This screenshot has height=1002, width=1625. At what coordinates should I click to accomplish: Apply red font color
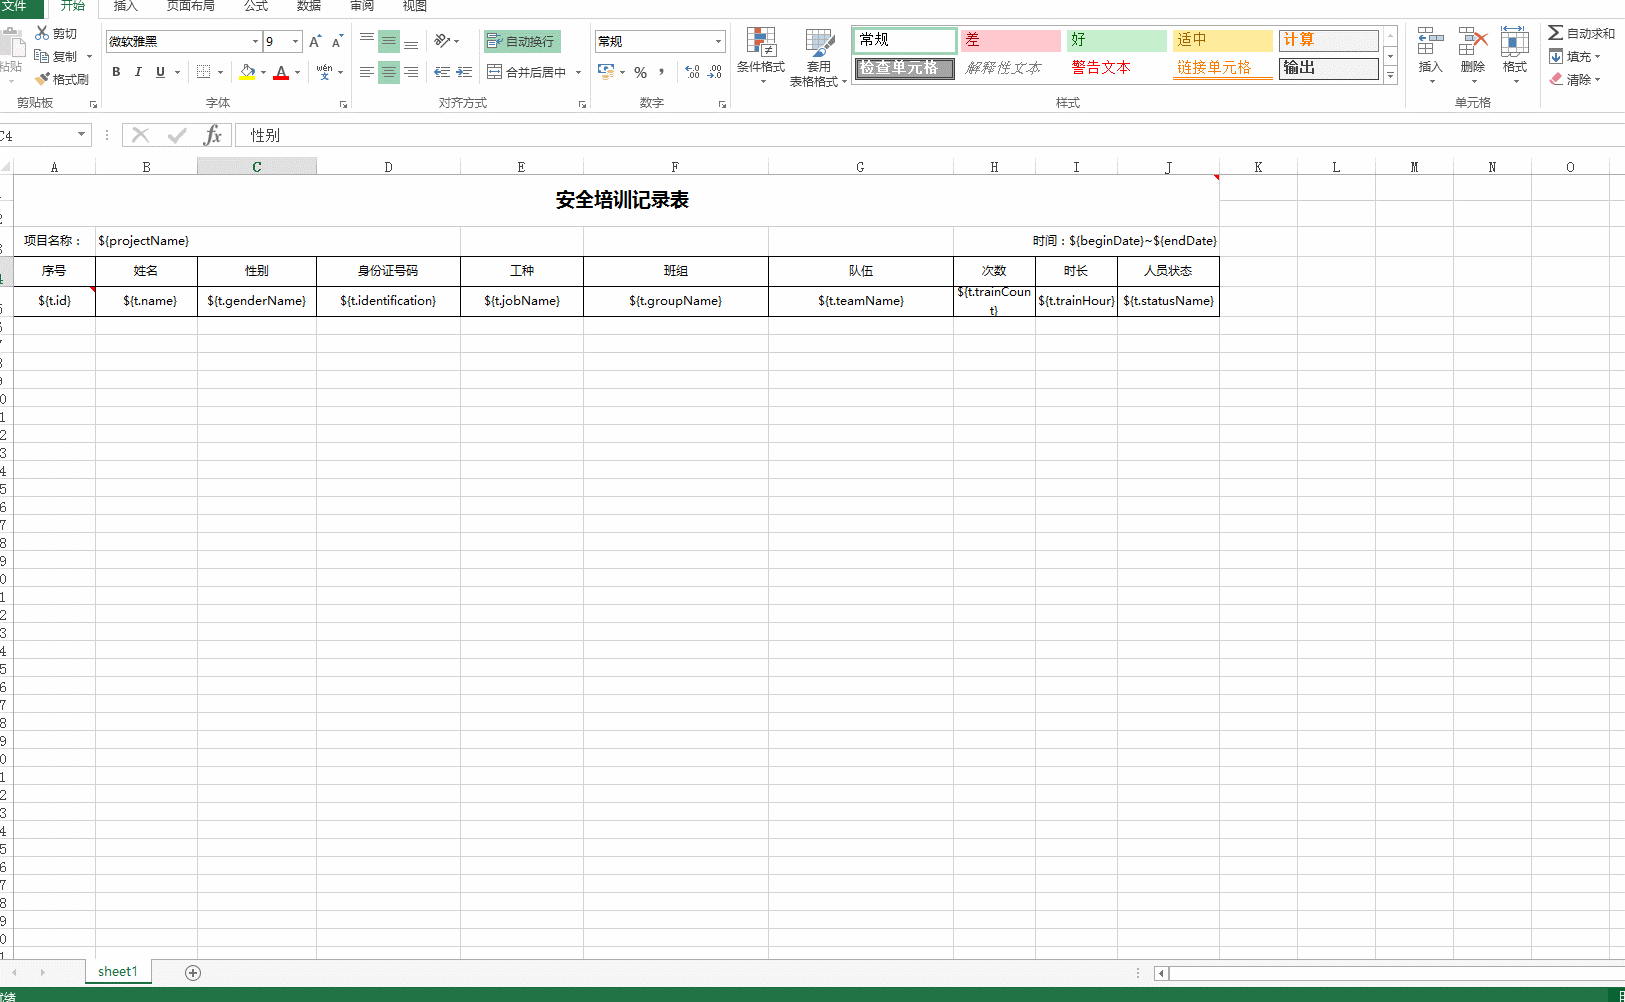tap(281, 72)
